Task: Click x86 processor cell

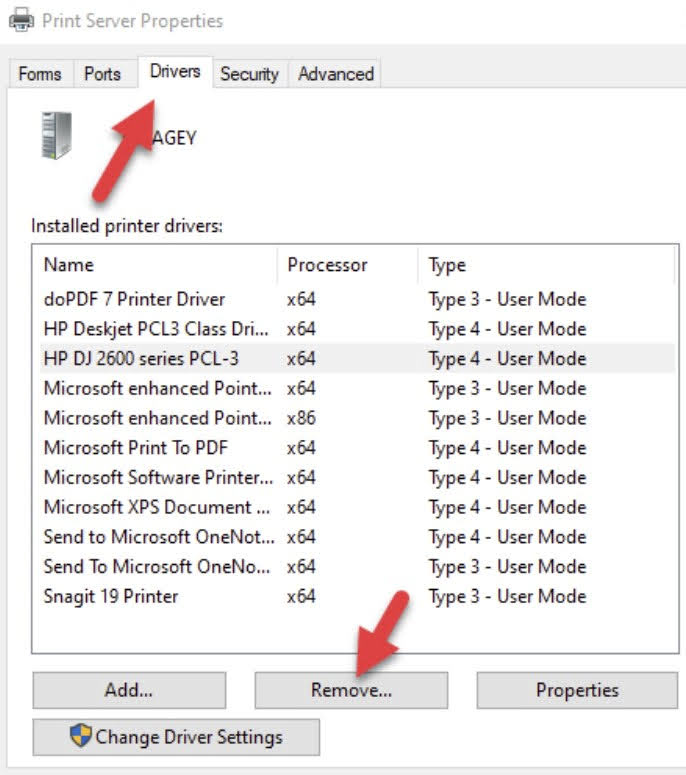Action: [x=301, y=418]
